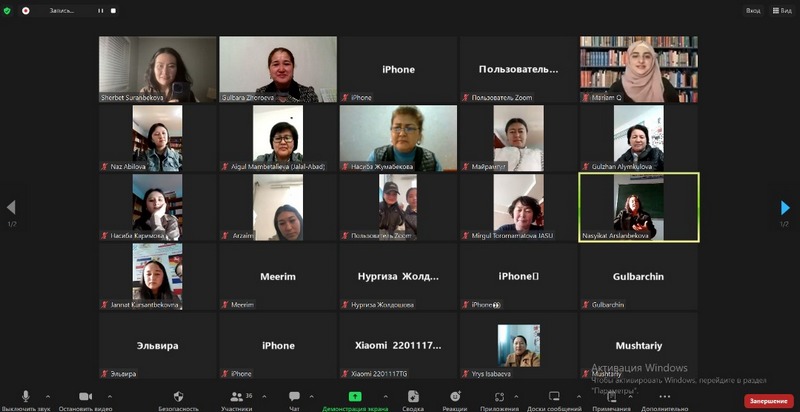Open the Участники participants panel
This screenshot has height=412, width=800.
point(236,397)
